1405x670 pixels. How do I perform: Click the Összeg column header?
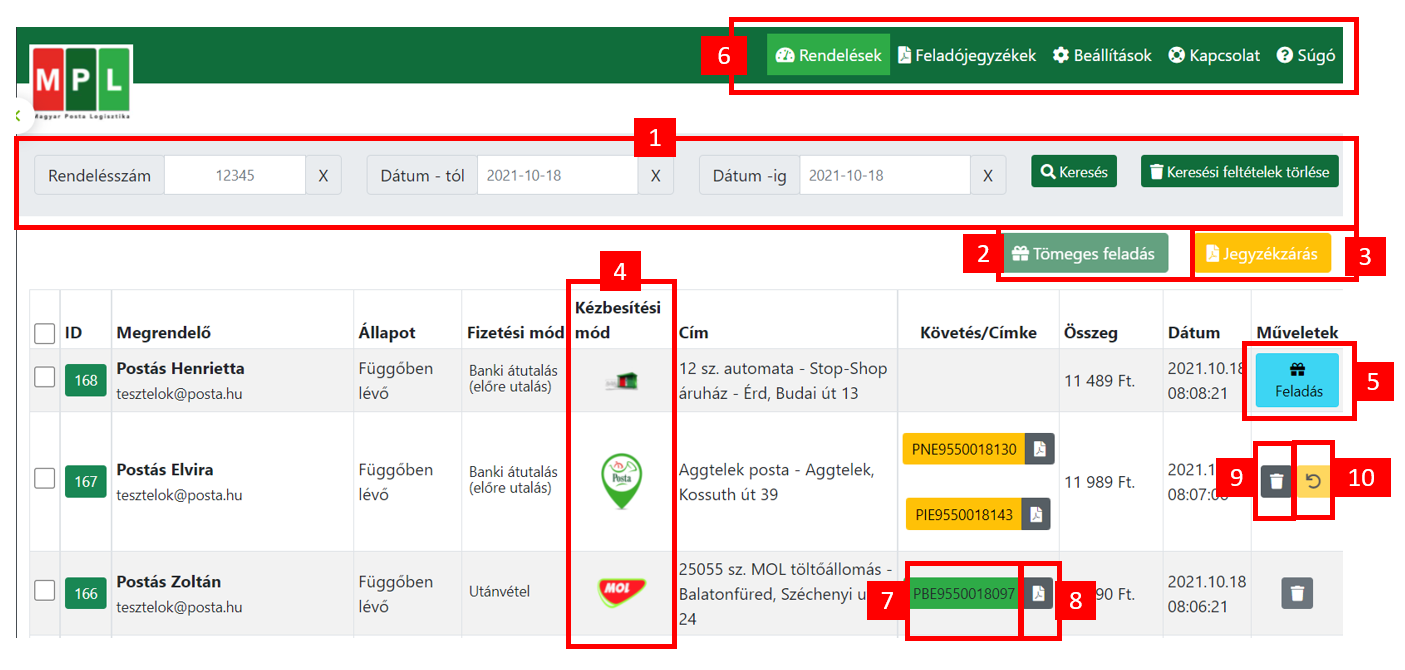1091,333
